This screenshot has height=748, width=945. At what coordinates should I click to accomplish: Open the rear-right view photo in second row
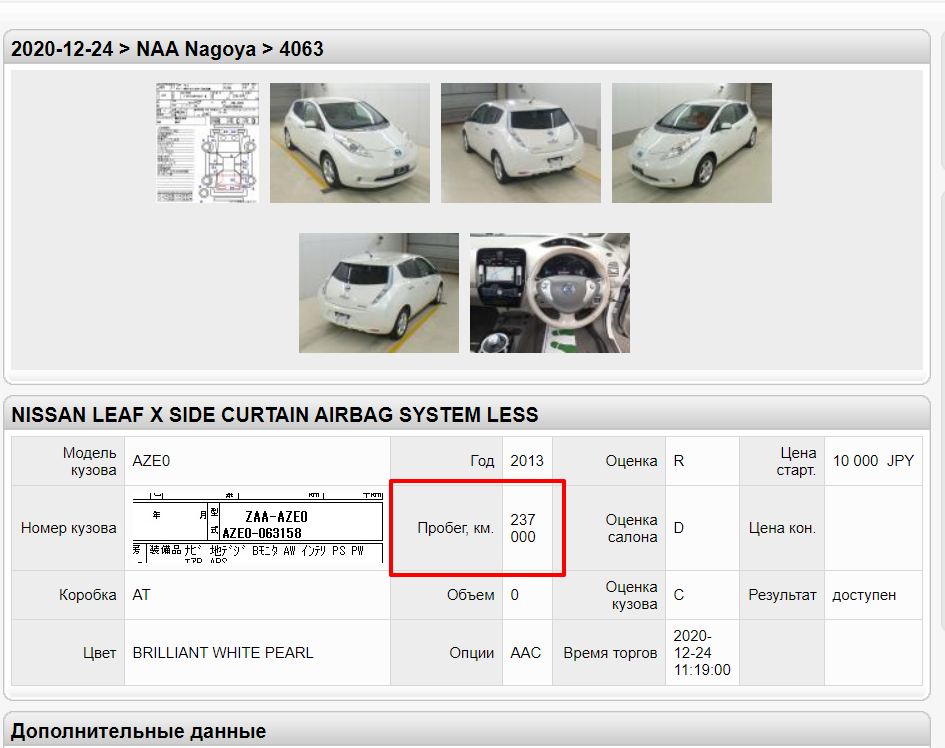click(x=378, y=293)
